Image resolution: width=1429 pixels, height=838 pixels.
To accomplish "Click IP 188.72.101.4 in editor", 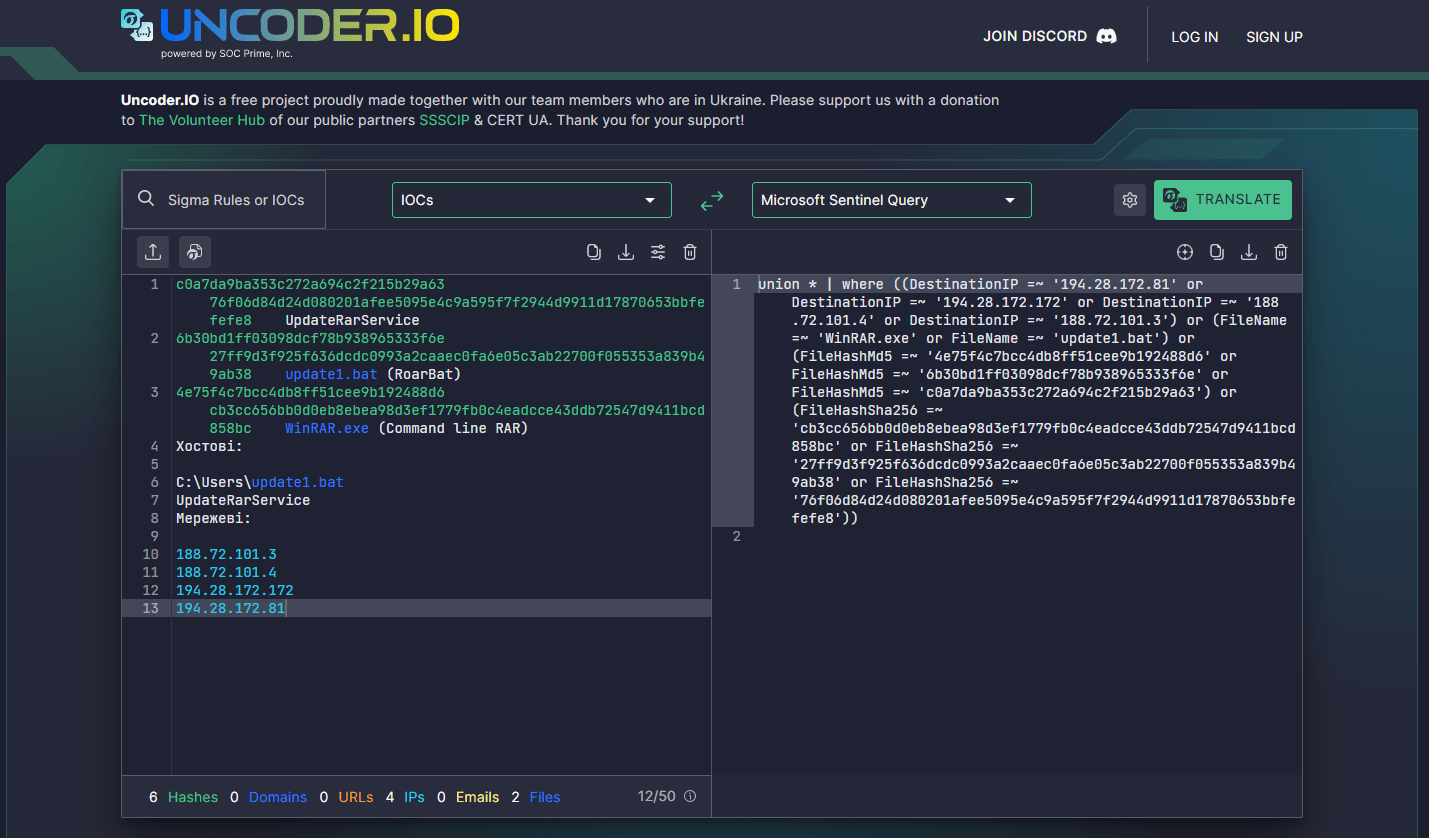I will point(226,572).
